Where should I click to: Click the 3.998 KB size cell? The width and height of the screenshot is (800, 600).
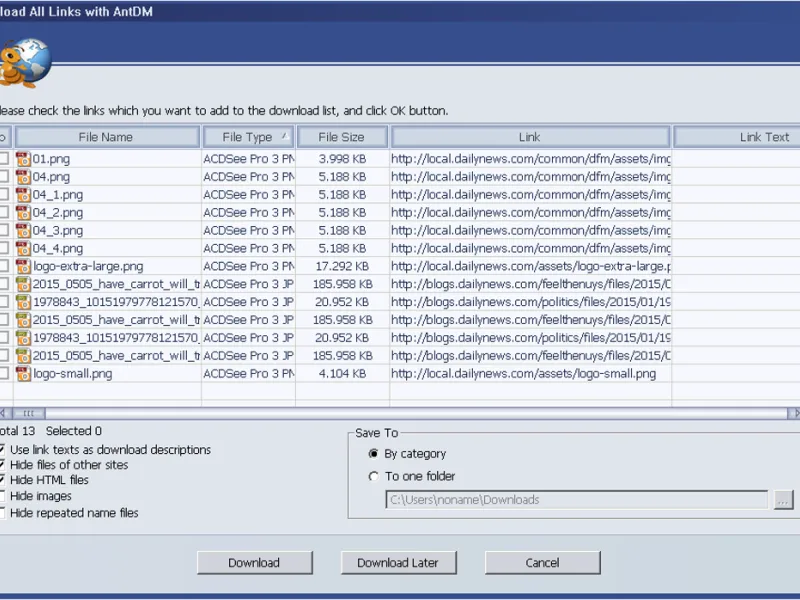(x=342, y=159)
